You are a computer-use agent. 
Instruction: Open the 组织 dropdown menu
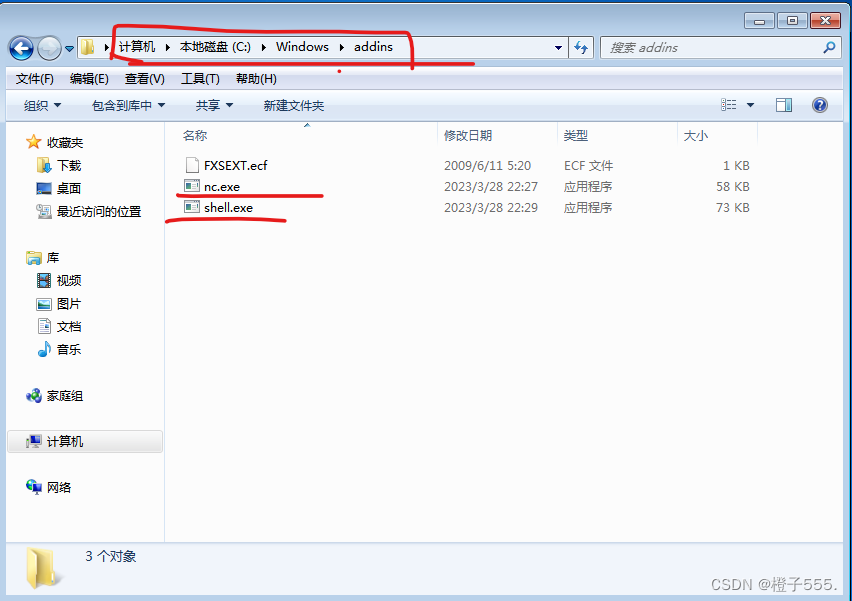click(42, 105)
